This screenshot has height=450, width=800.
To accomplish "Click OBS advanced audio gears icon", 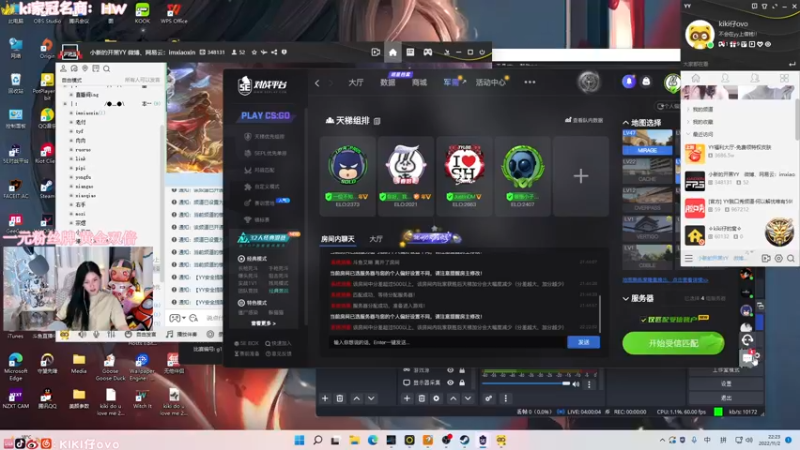I will (x=488, y=398).
